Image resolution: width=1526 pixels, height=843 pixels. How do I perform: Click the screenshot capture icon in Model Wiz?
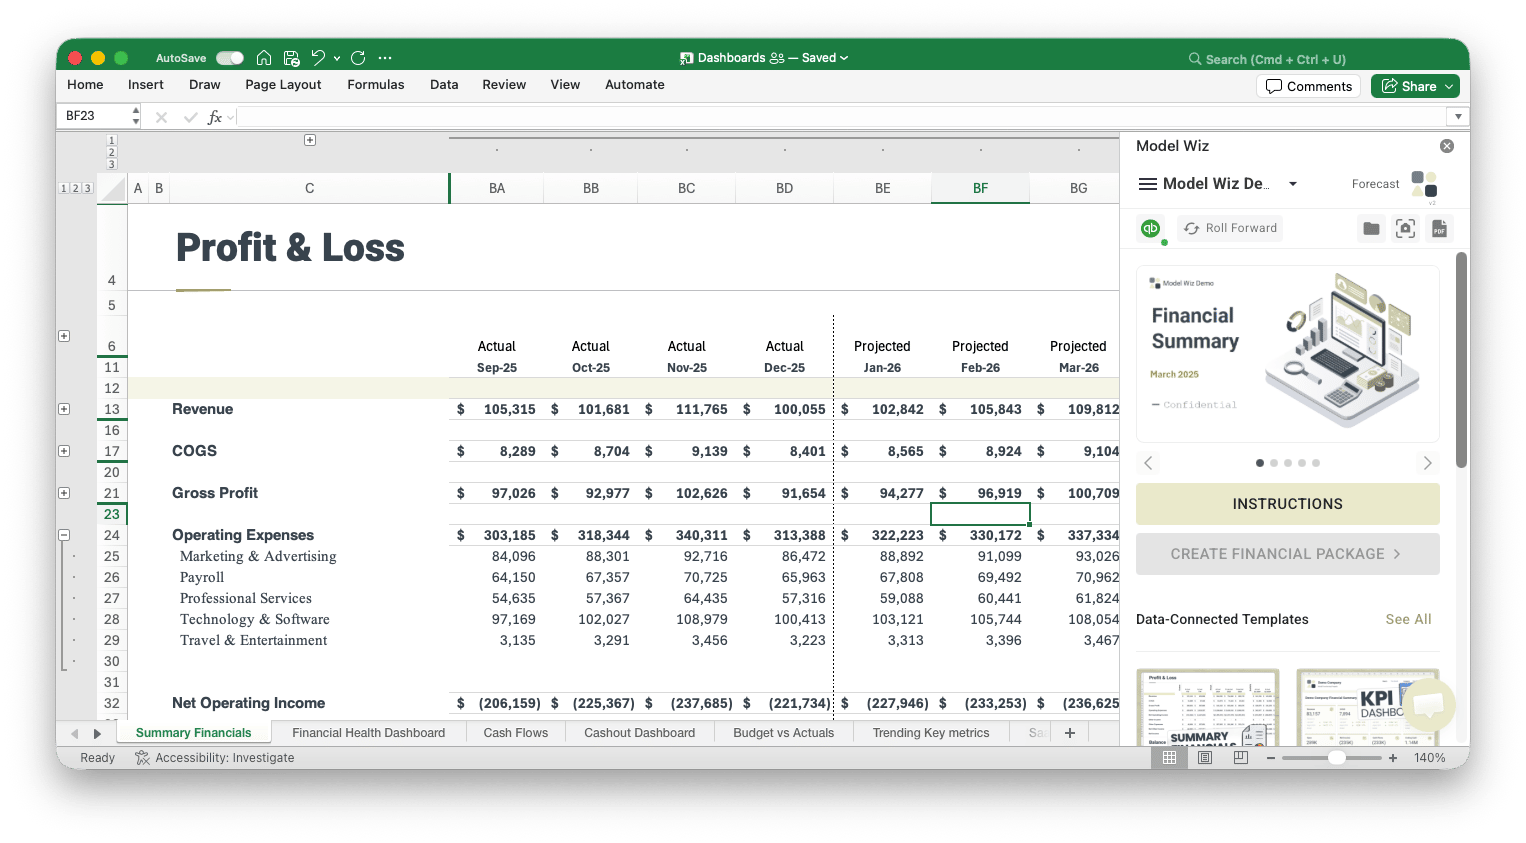point(1405,229)
